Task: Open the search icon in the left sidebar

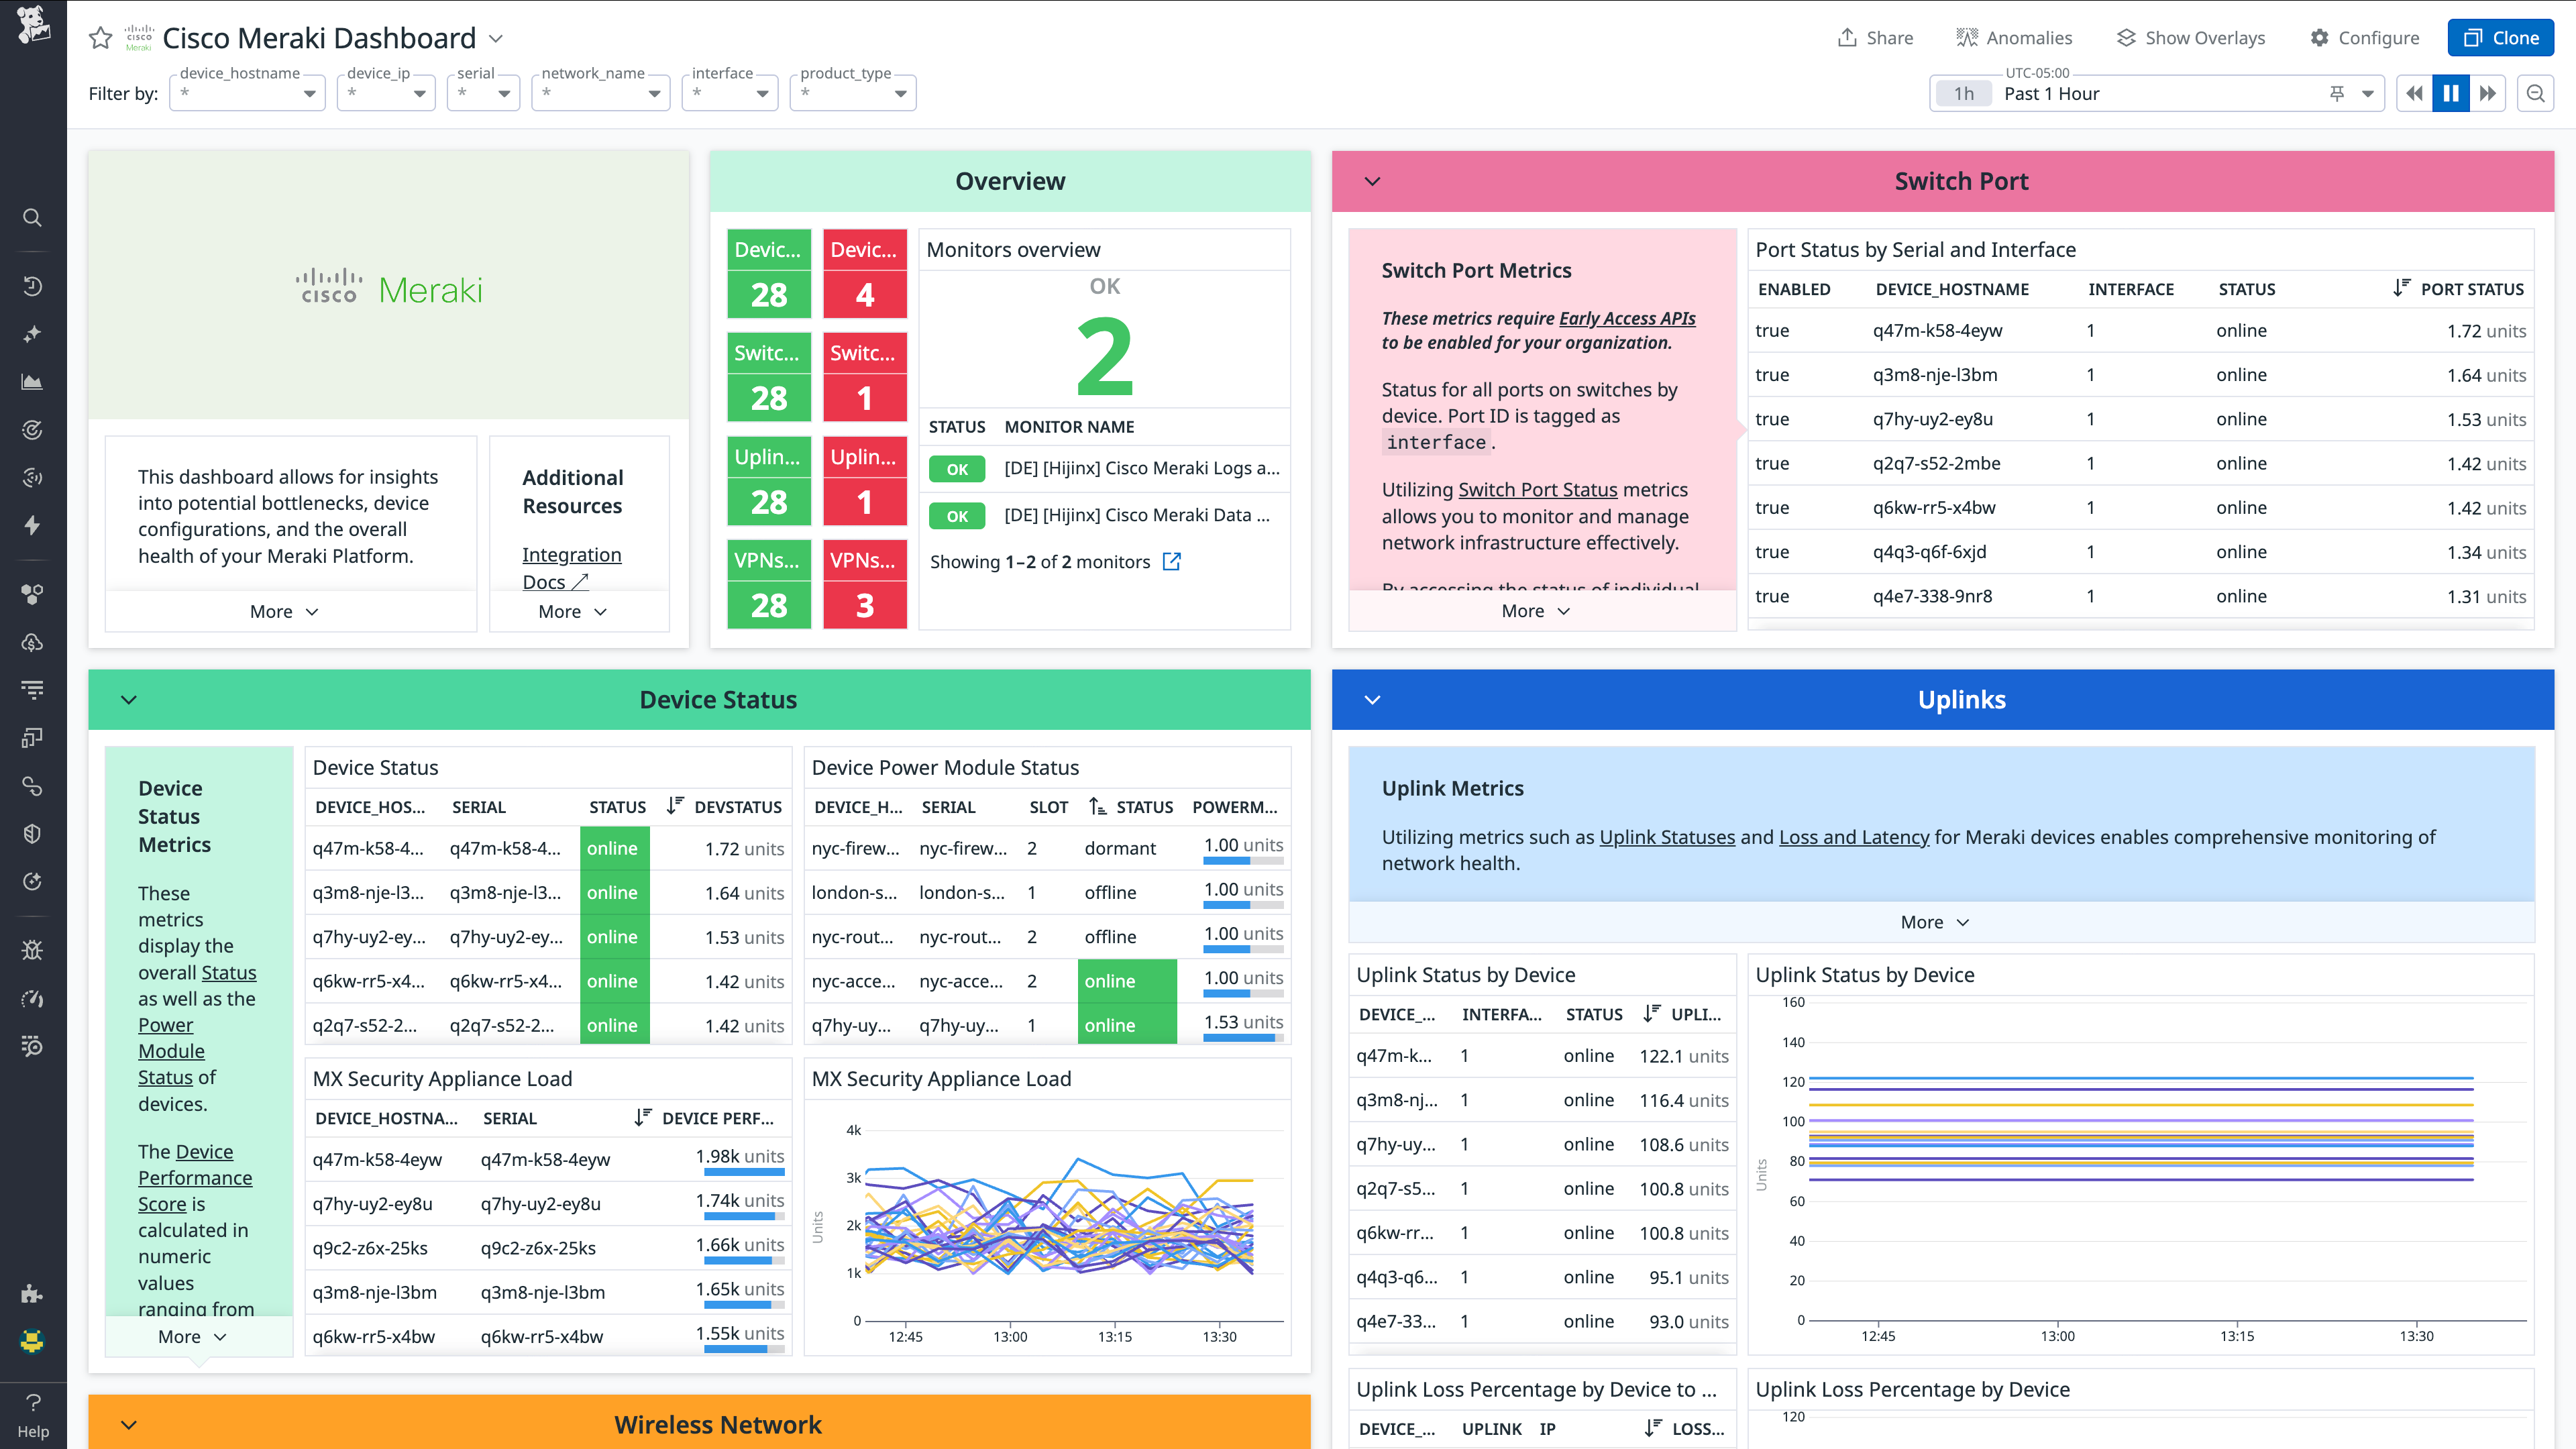Action: point(32,218)
